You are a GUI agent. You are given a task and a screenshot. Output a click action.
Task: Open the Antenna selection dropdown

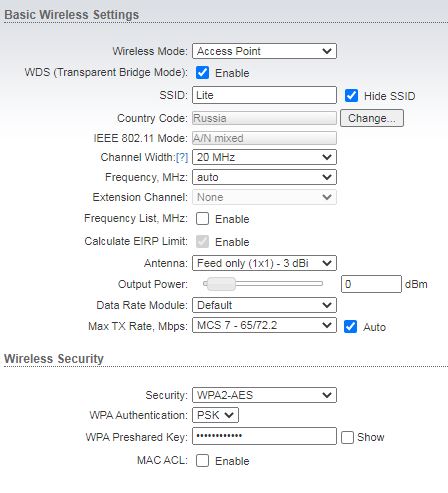pos(264,263)
